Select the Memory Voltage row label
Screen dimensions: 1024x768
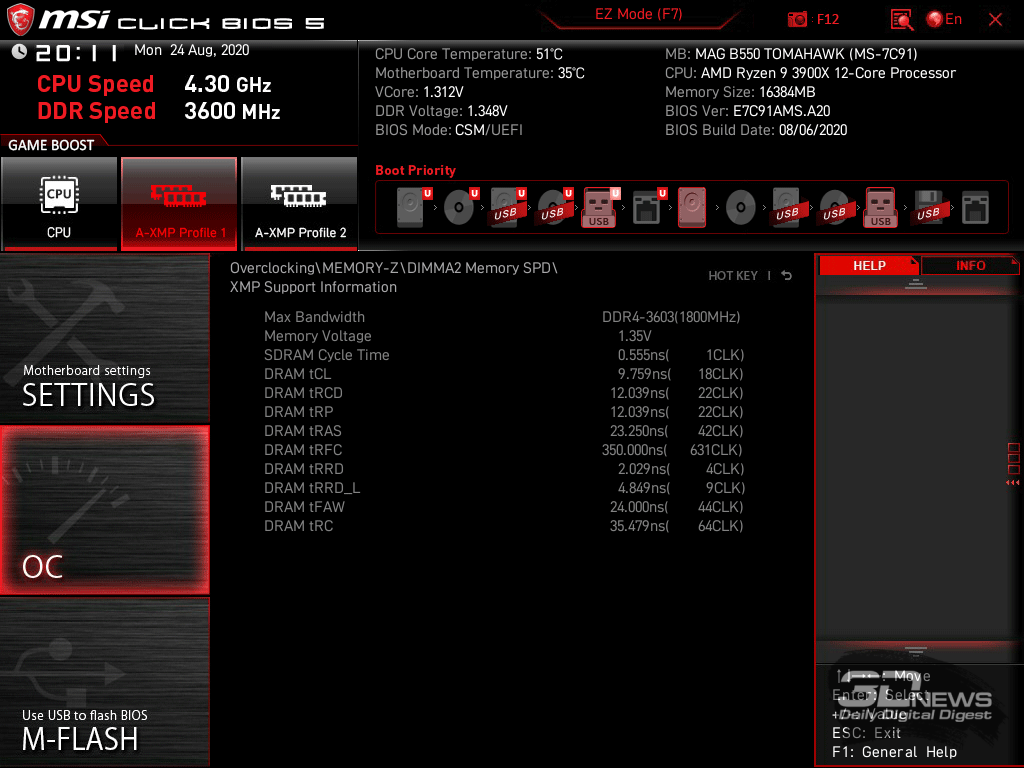(x=317, y=336)
